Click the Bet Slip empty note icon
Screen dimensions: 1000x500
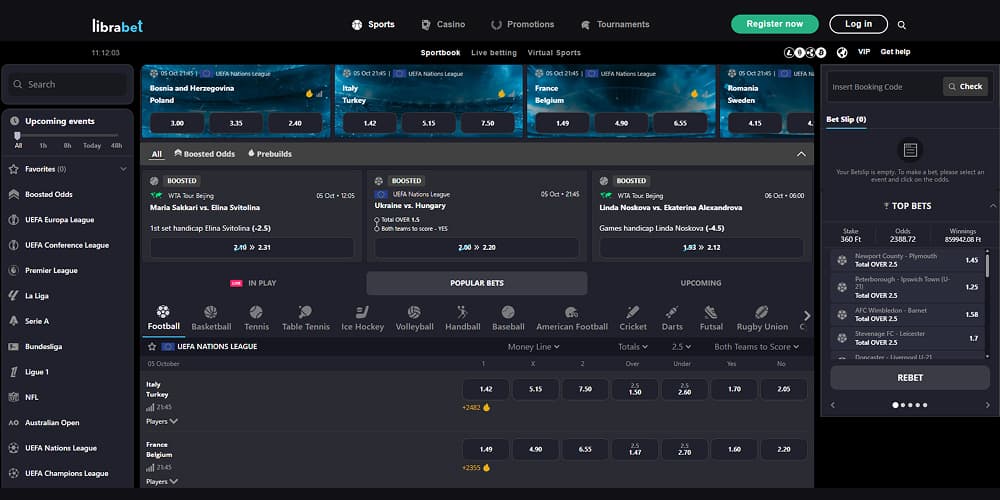point(910,151)
